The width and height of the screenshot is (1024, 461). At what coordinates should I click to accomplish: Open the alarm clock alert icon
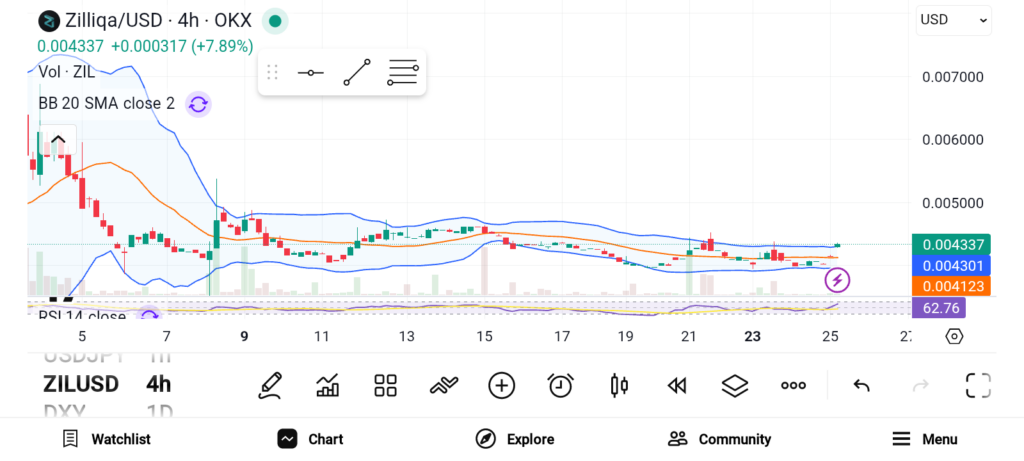(560, 385)
